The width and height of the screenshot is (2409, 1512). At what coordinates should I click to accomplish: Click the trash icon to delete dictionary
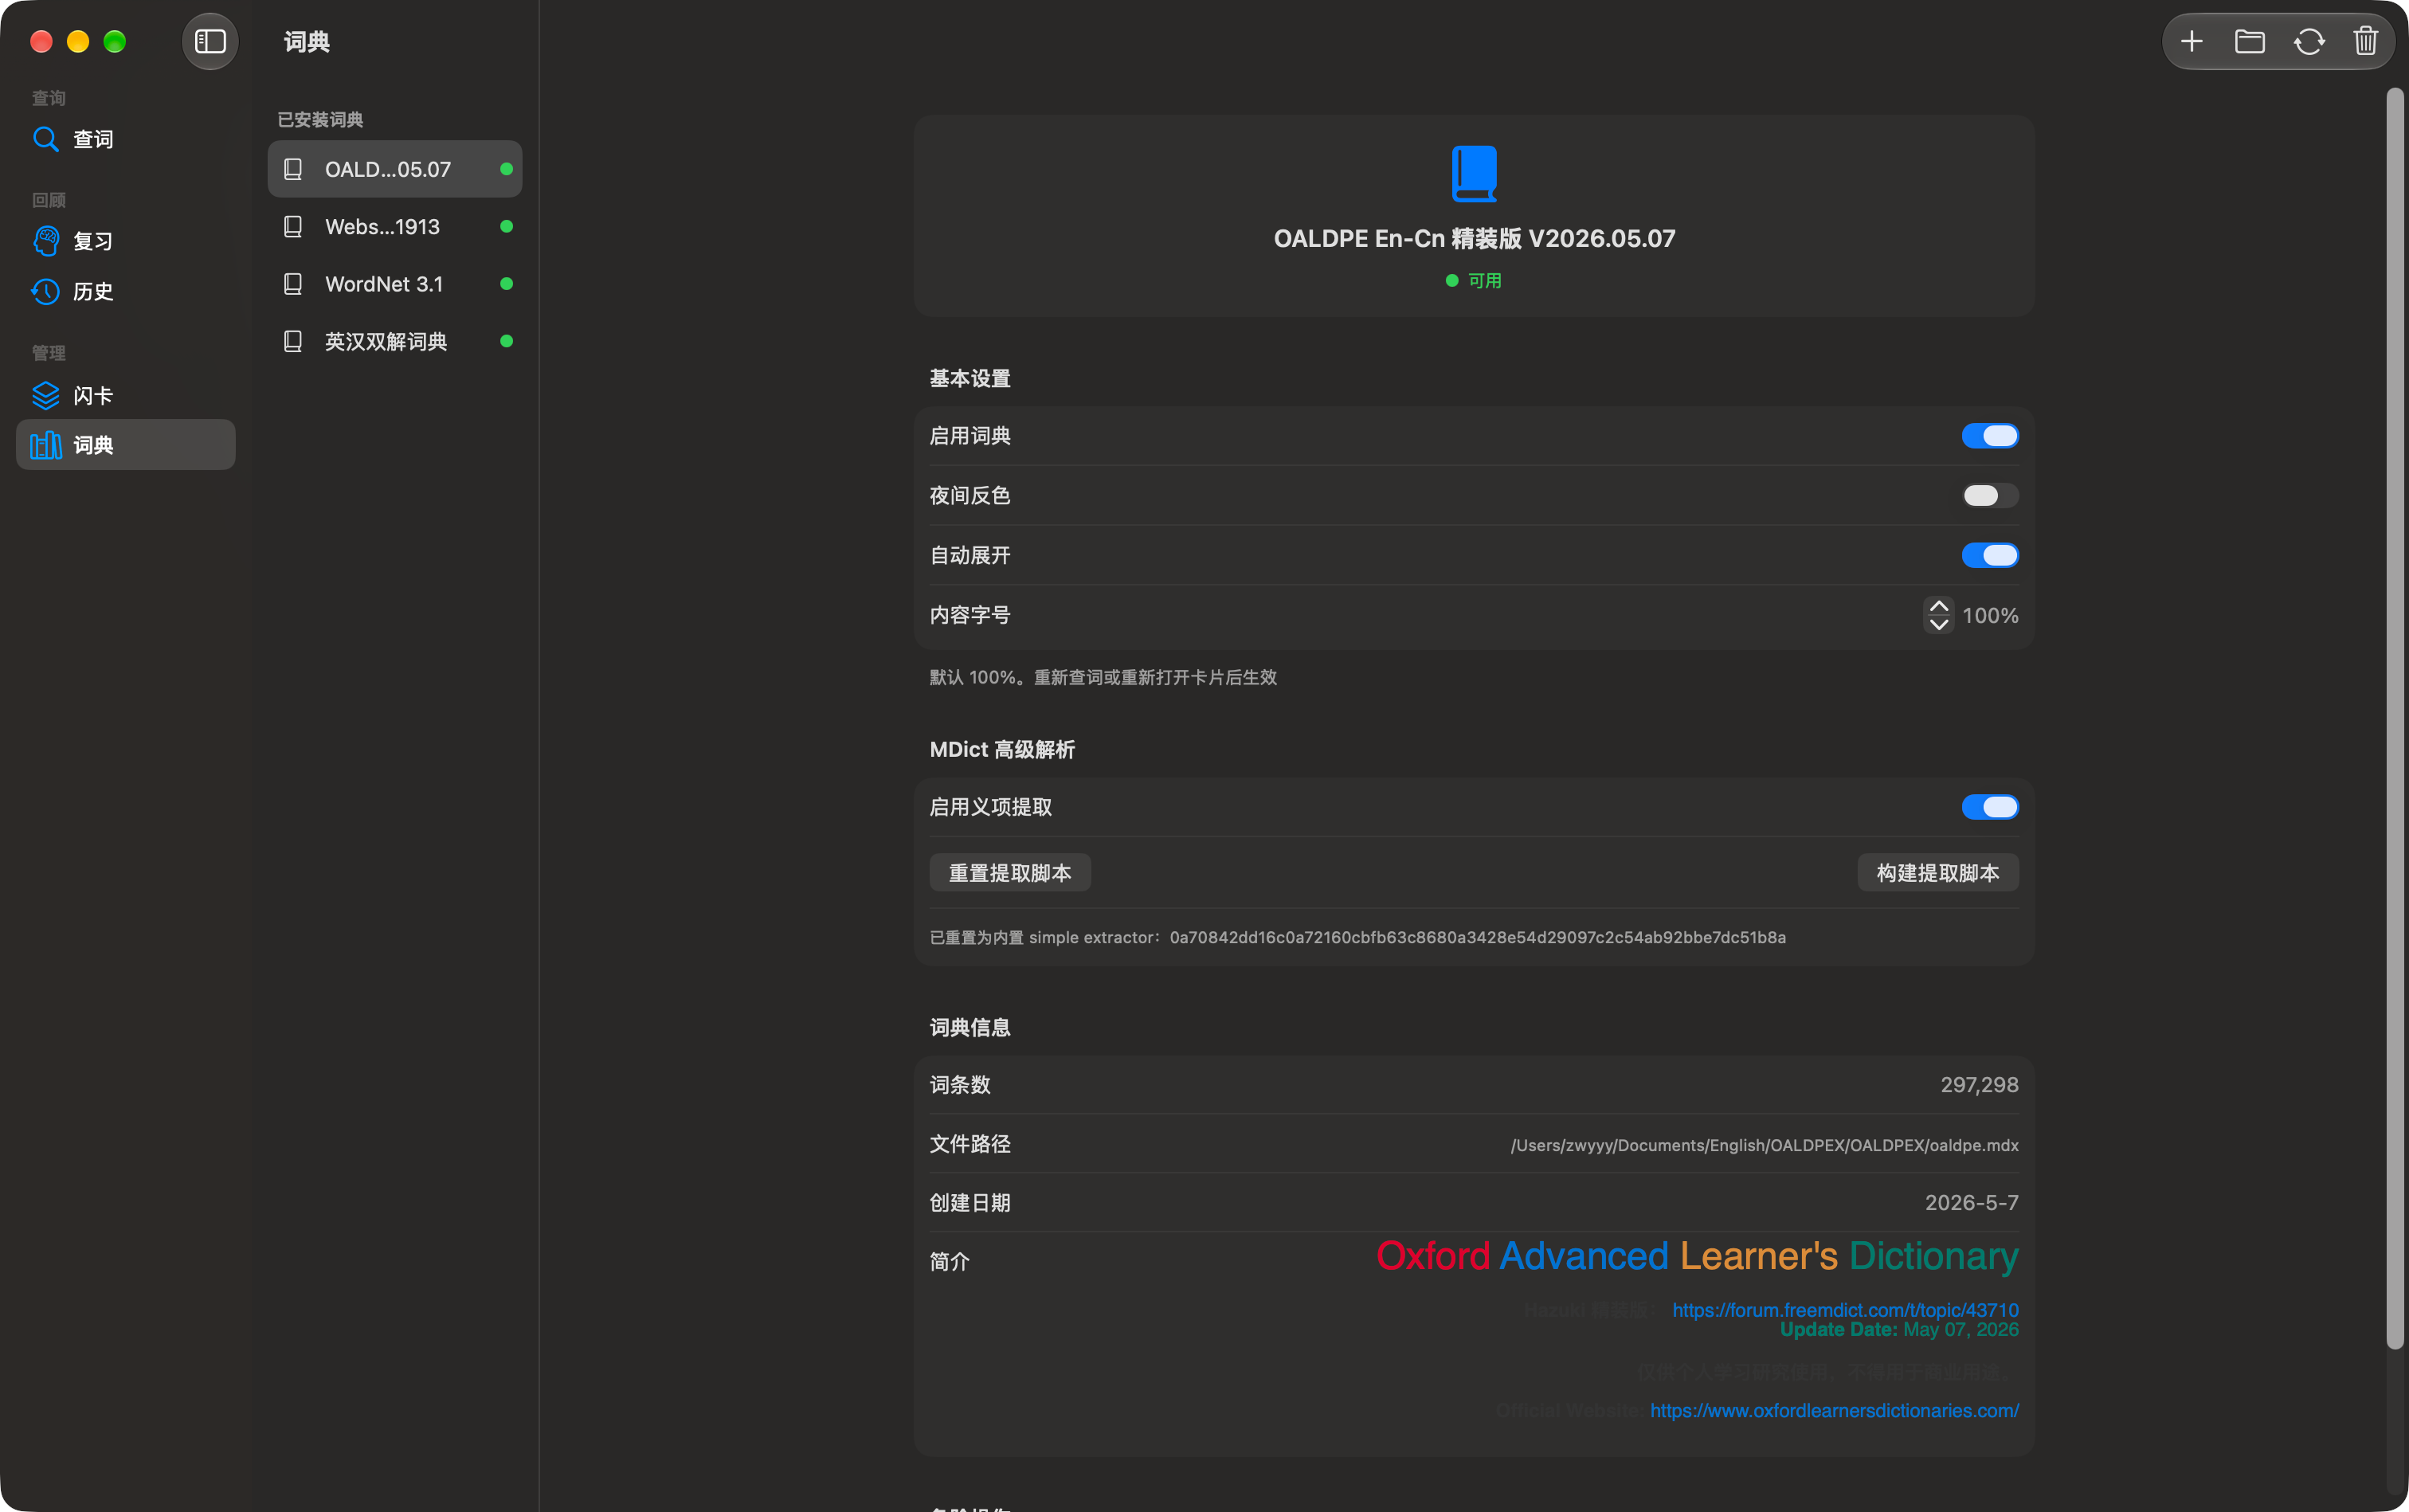(2364, 41)
